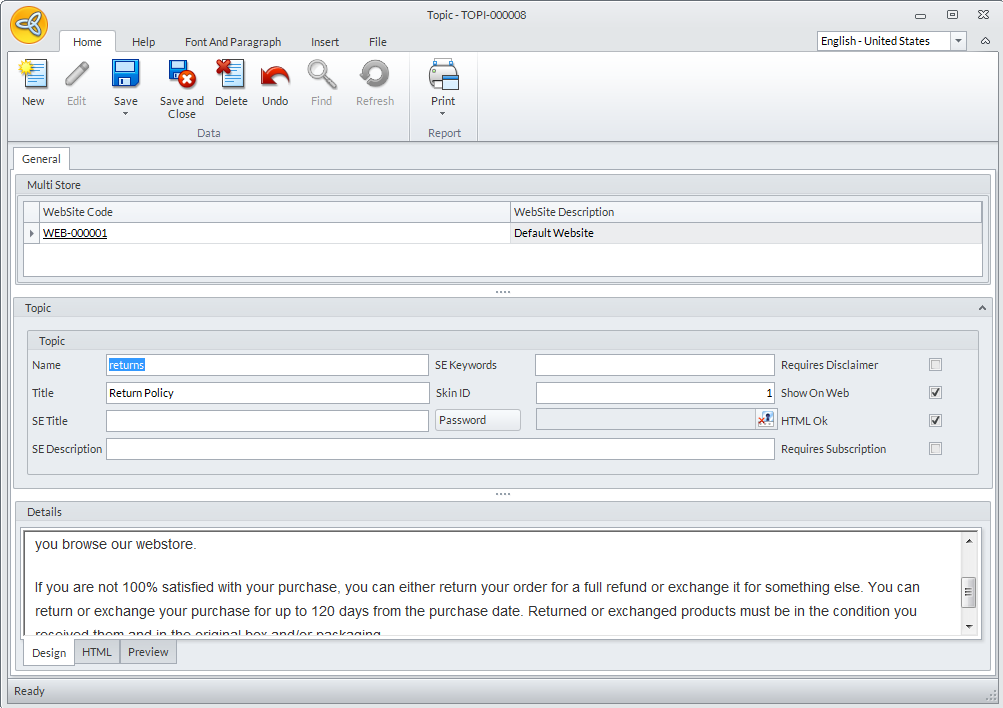The width and height of the screenshot is (1003, 708).
Task: Click the New topic icon
Action: click(33, 75)
